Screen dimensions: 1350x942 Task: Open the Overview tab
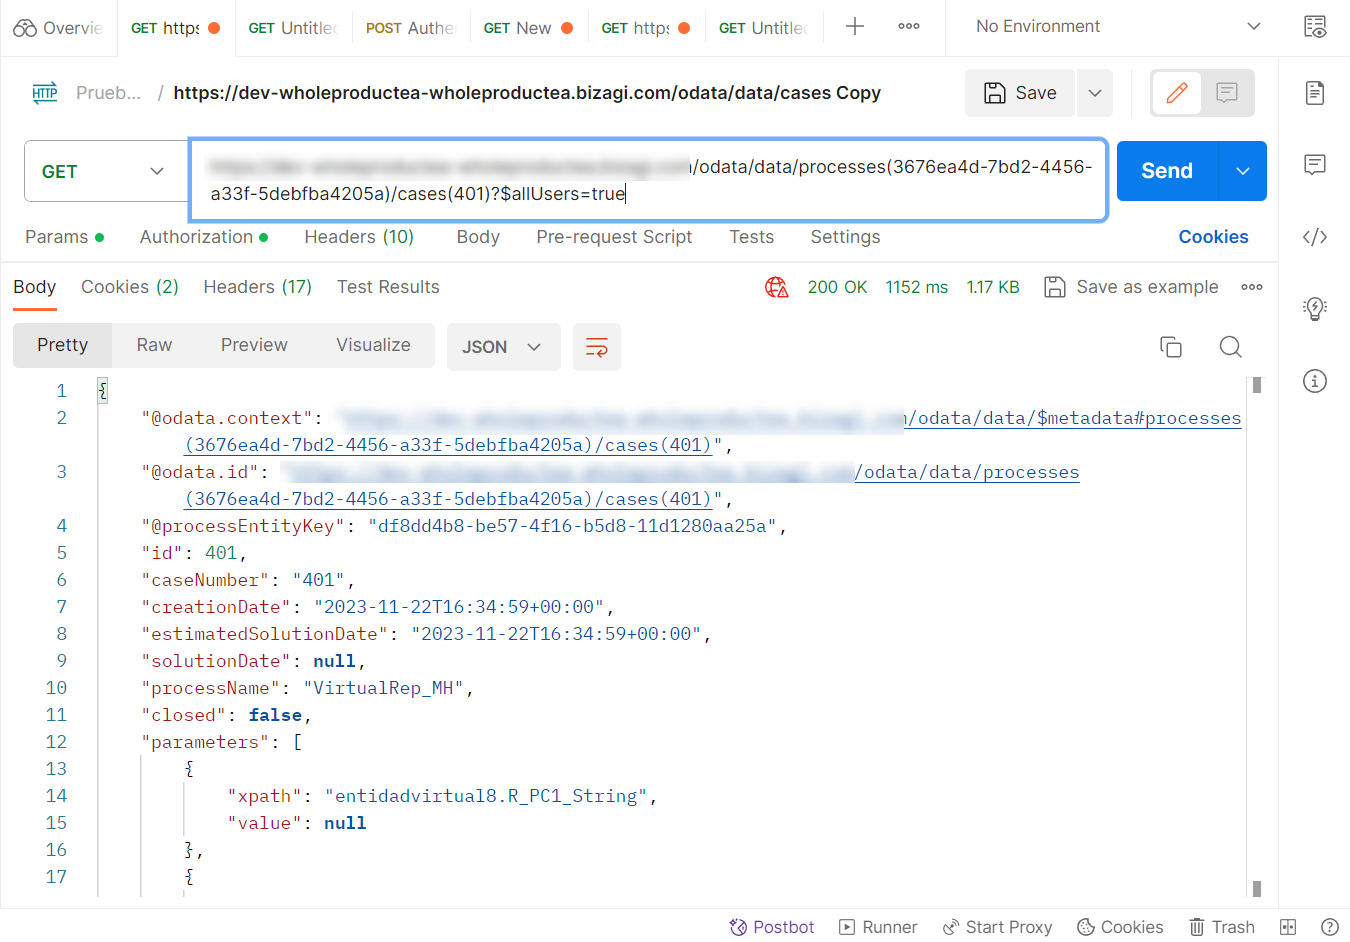58,28
